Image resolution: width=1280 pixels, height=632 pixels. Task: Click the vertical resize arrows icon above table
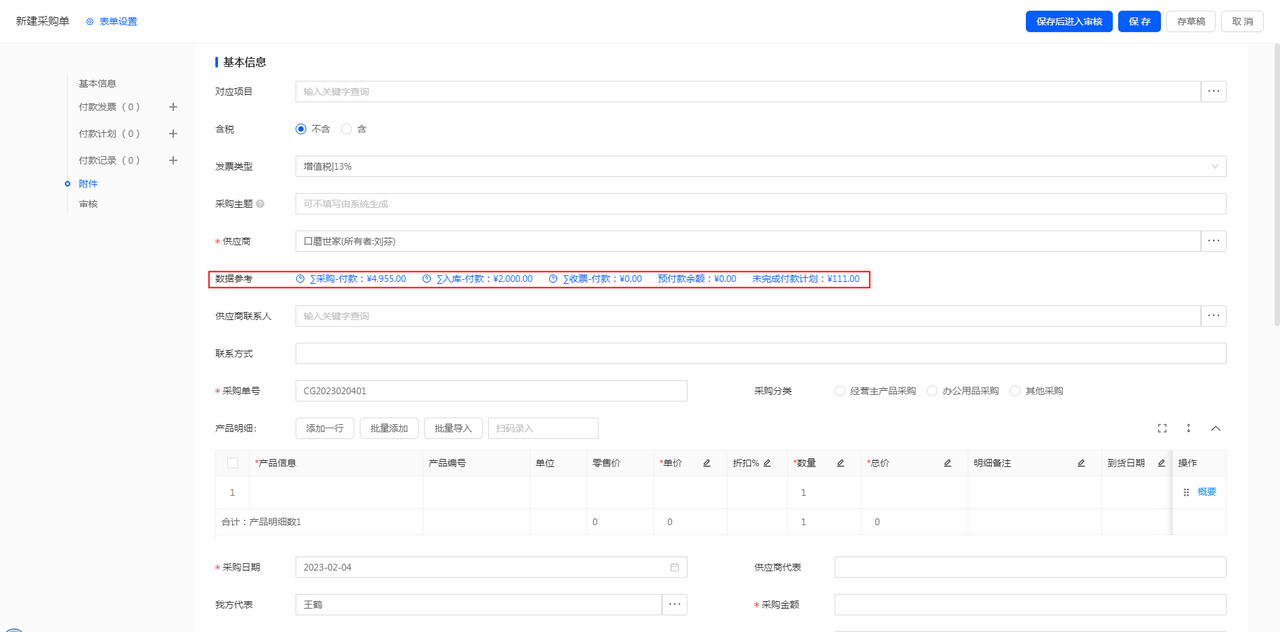[1188, 428]
